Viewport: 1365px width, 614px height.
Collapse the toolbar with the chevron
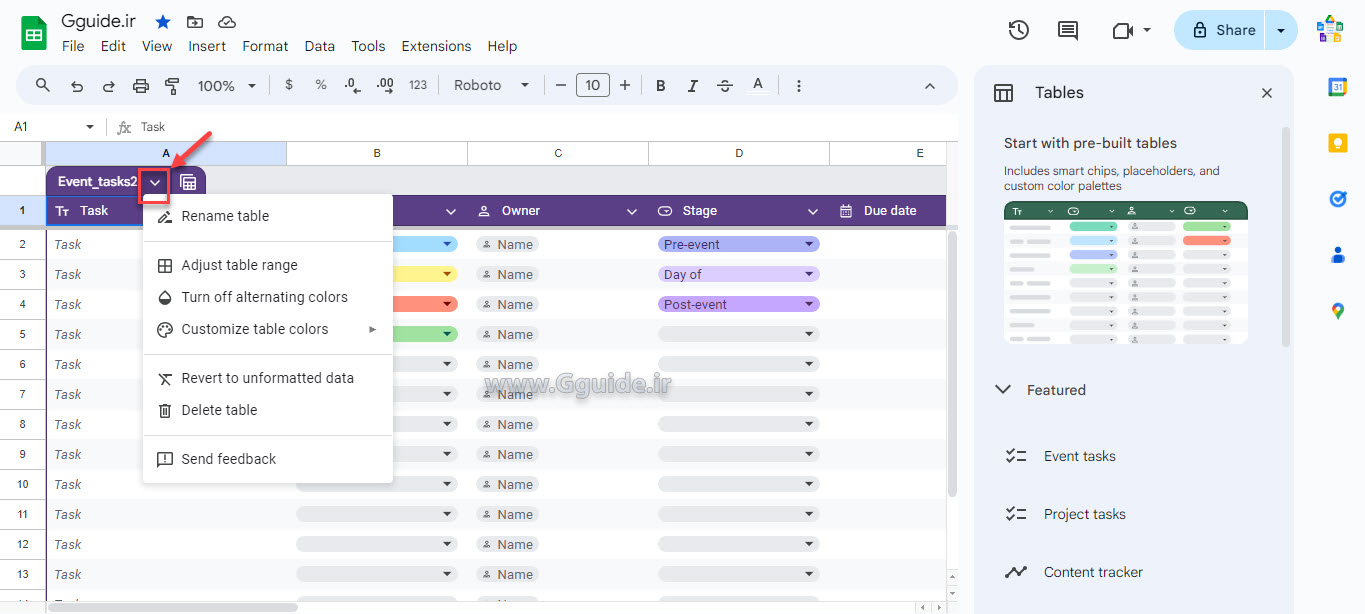[929, 85]
